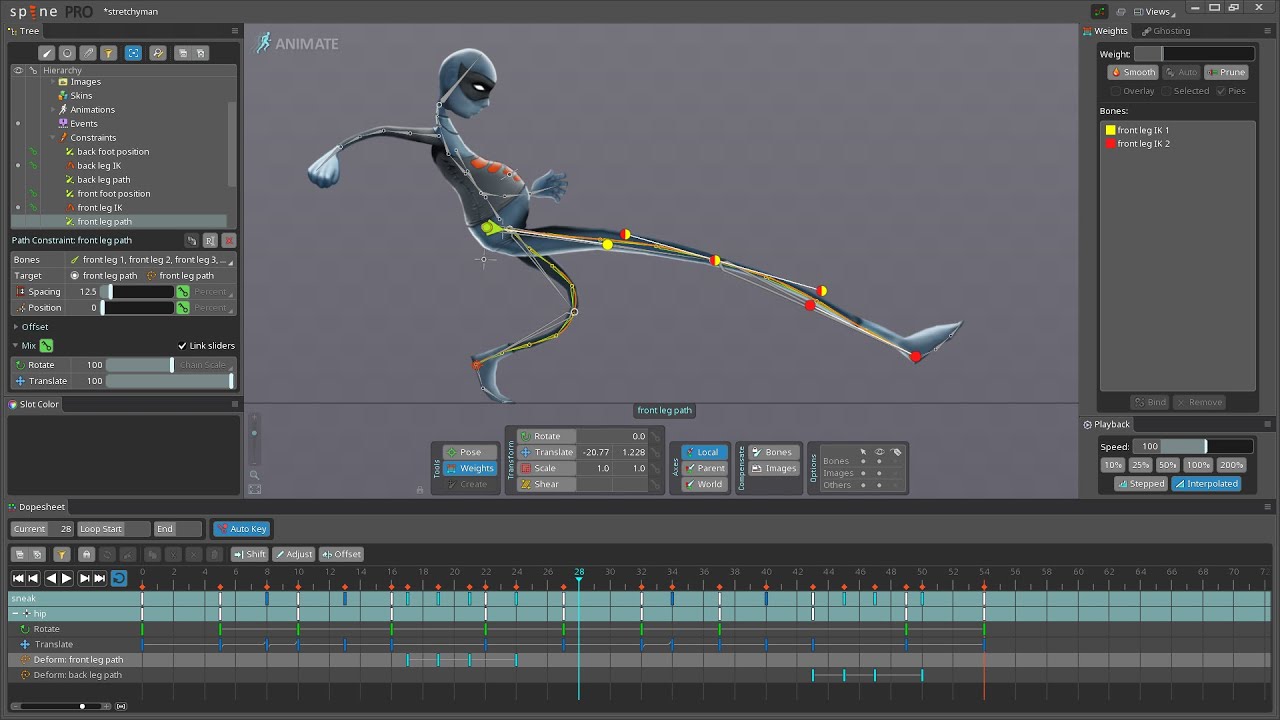Key the Spacing value with its key icon
The image size is (1280, 720).
(x=183, y=292)
